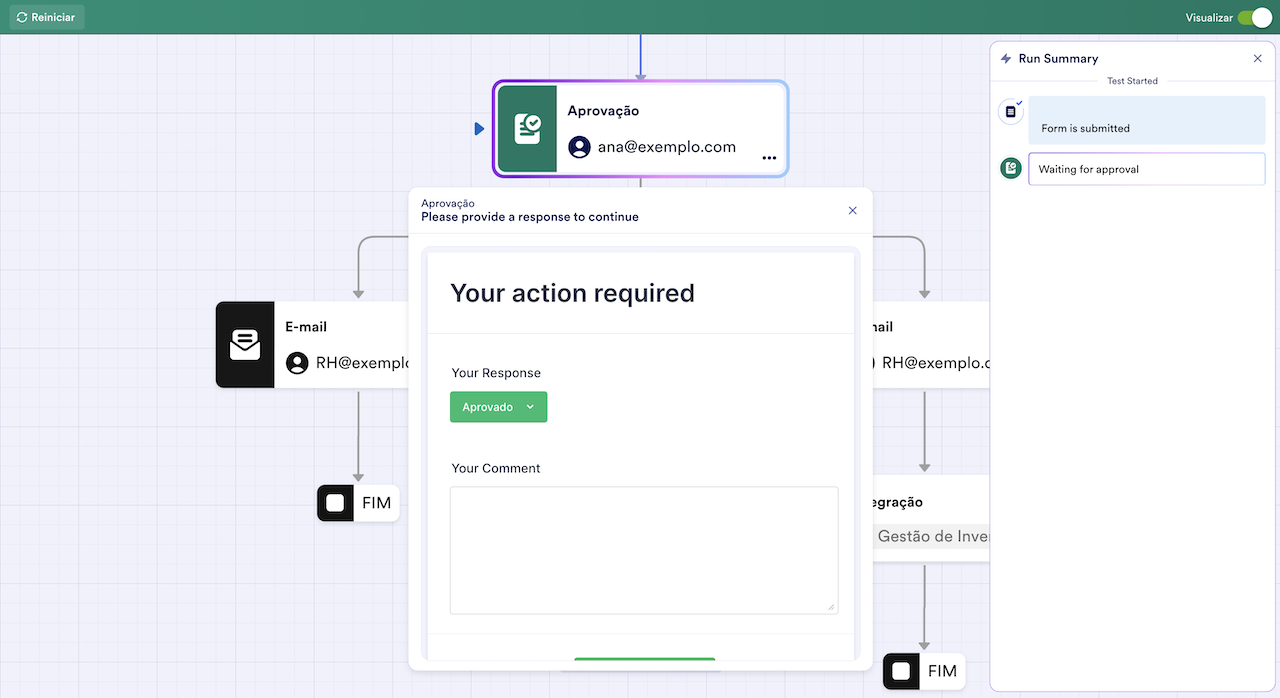1280x698 pixels.
Task: Click the green Aprovação node icon
Action: coord(527,129)
